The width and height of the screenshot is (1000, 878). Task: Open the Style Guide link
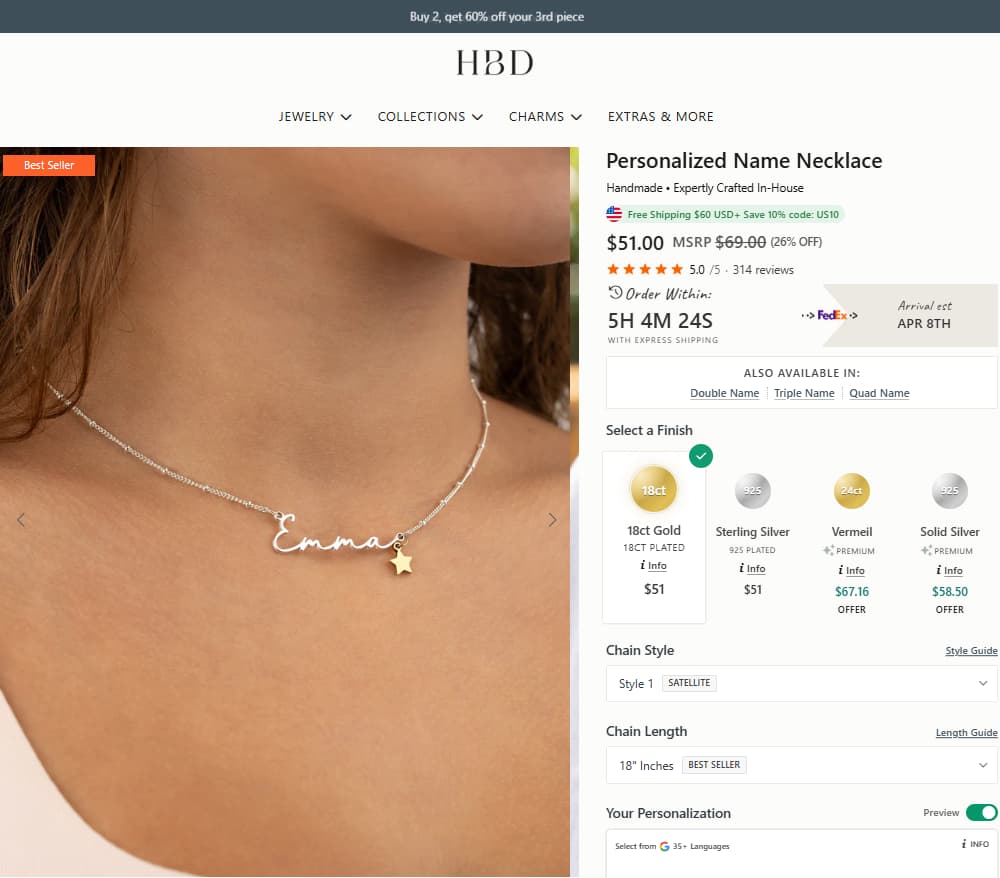(x=970, y=650)
